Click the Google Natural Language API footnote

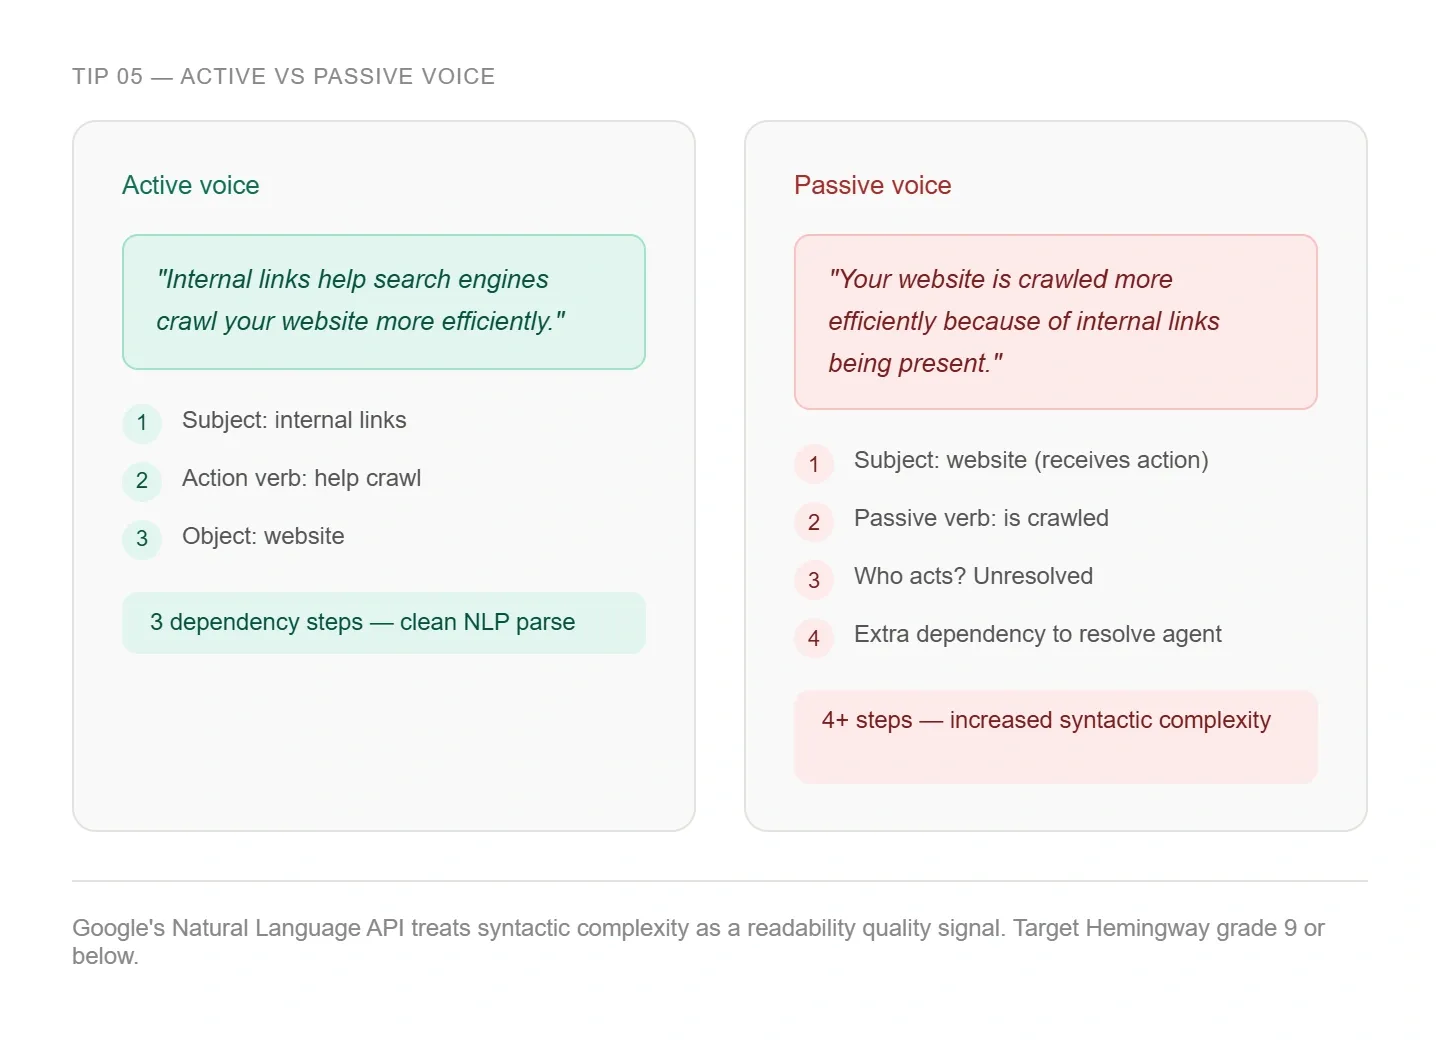pyautogui.click(x=698, y=941)
